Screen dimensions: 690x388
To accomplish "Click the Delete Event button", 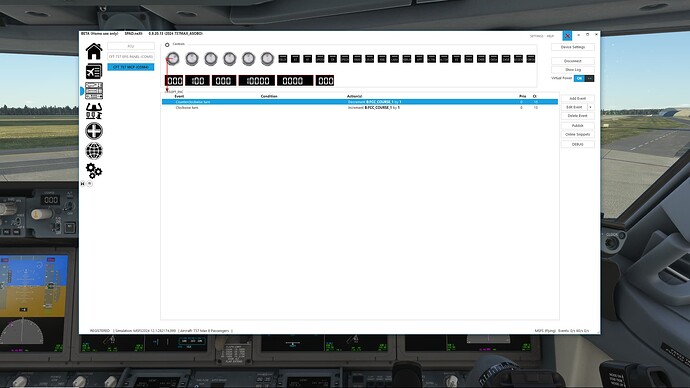I will (x=577, y=116).
